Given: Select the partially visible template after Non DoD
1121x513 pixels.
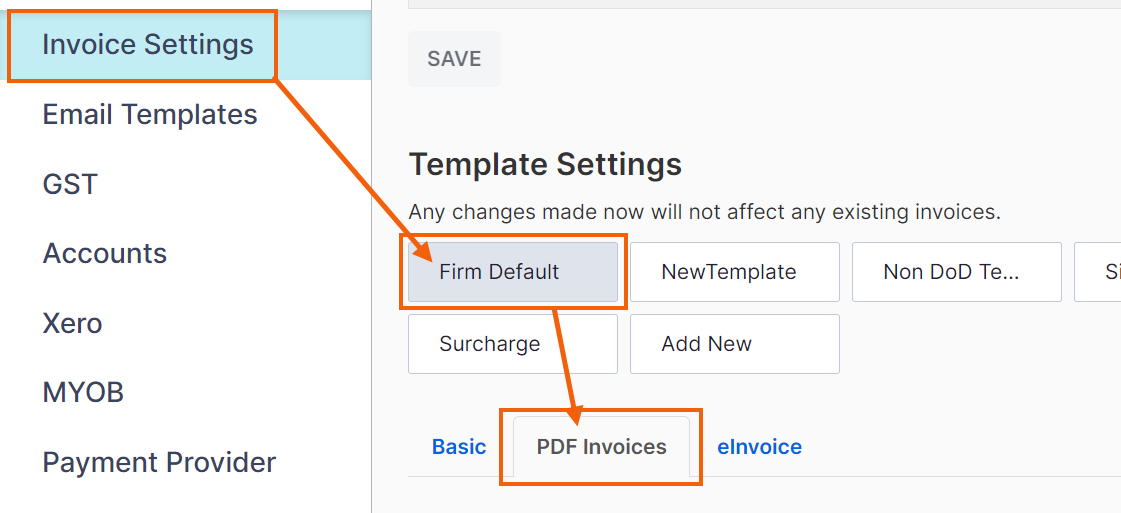Looking at the screenshot, I should 1097,272.
